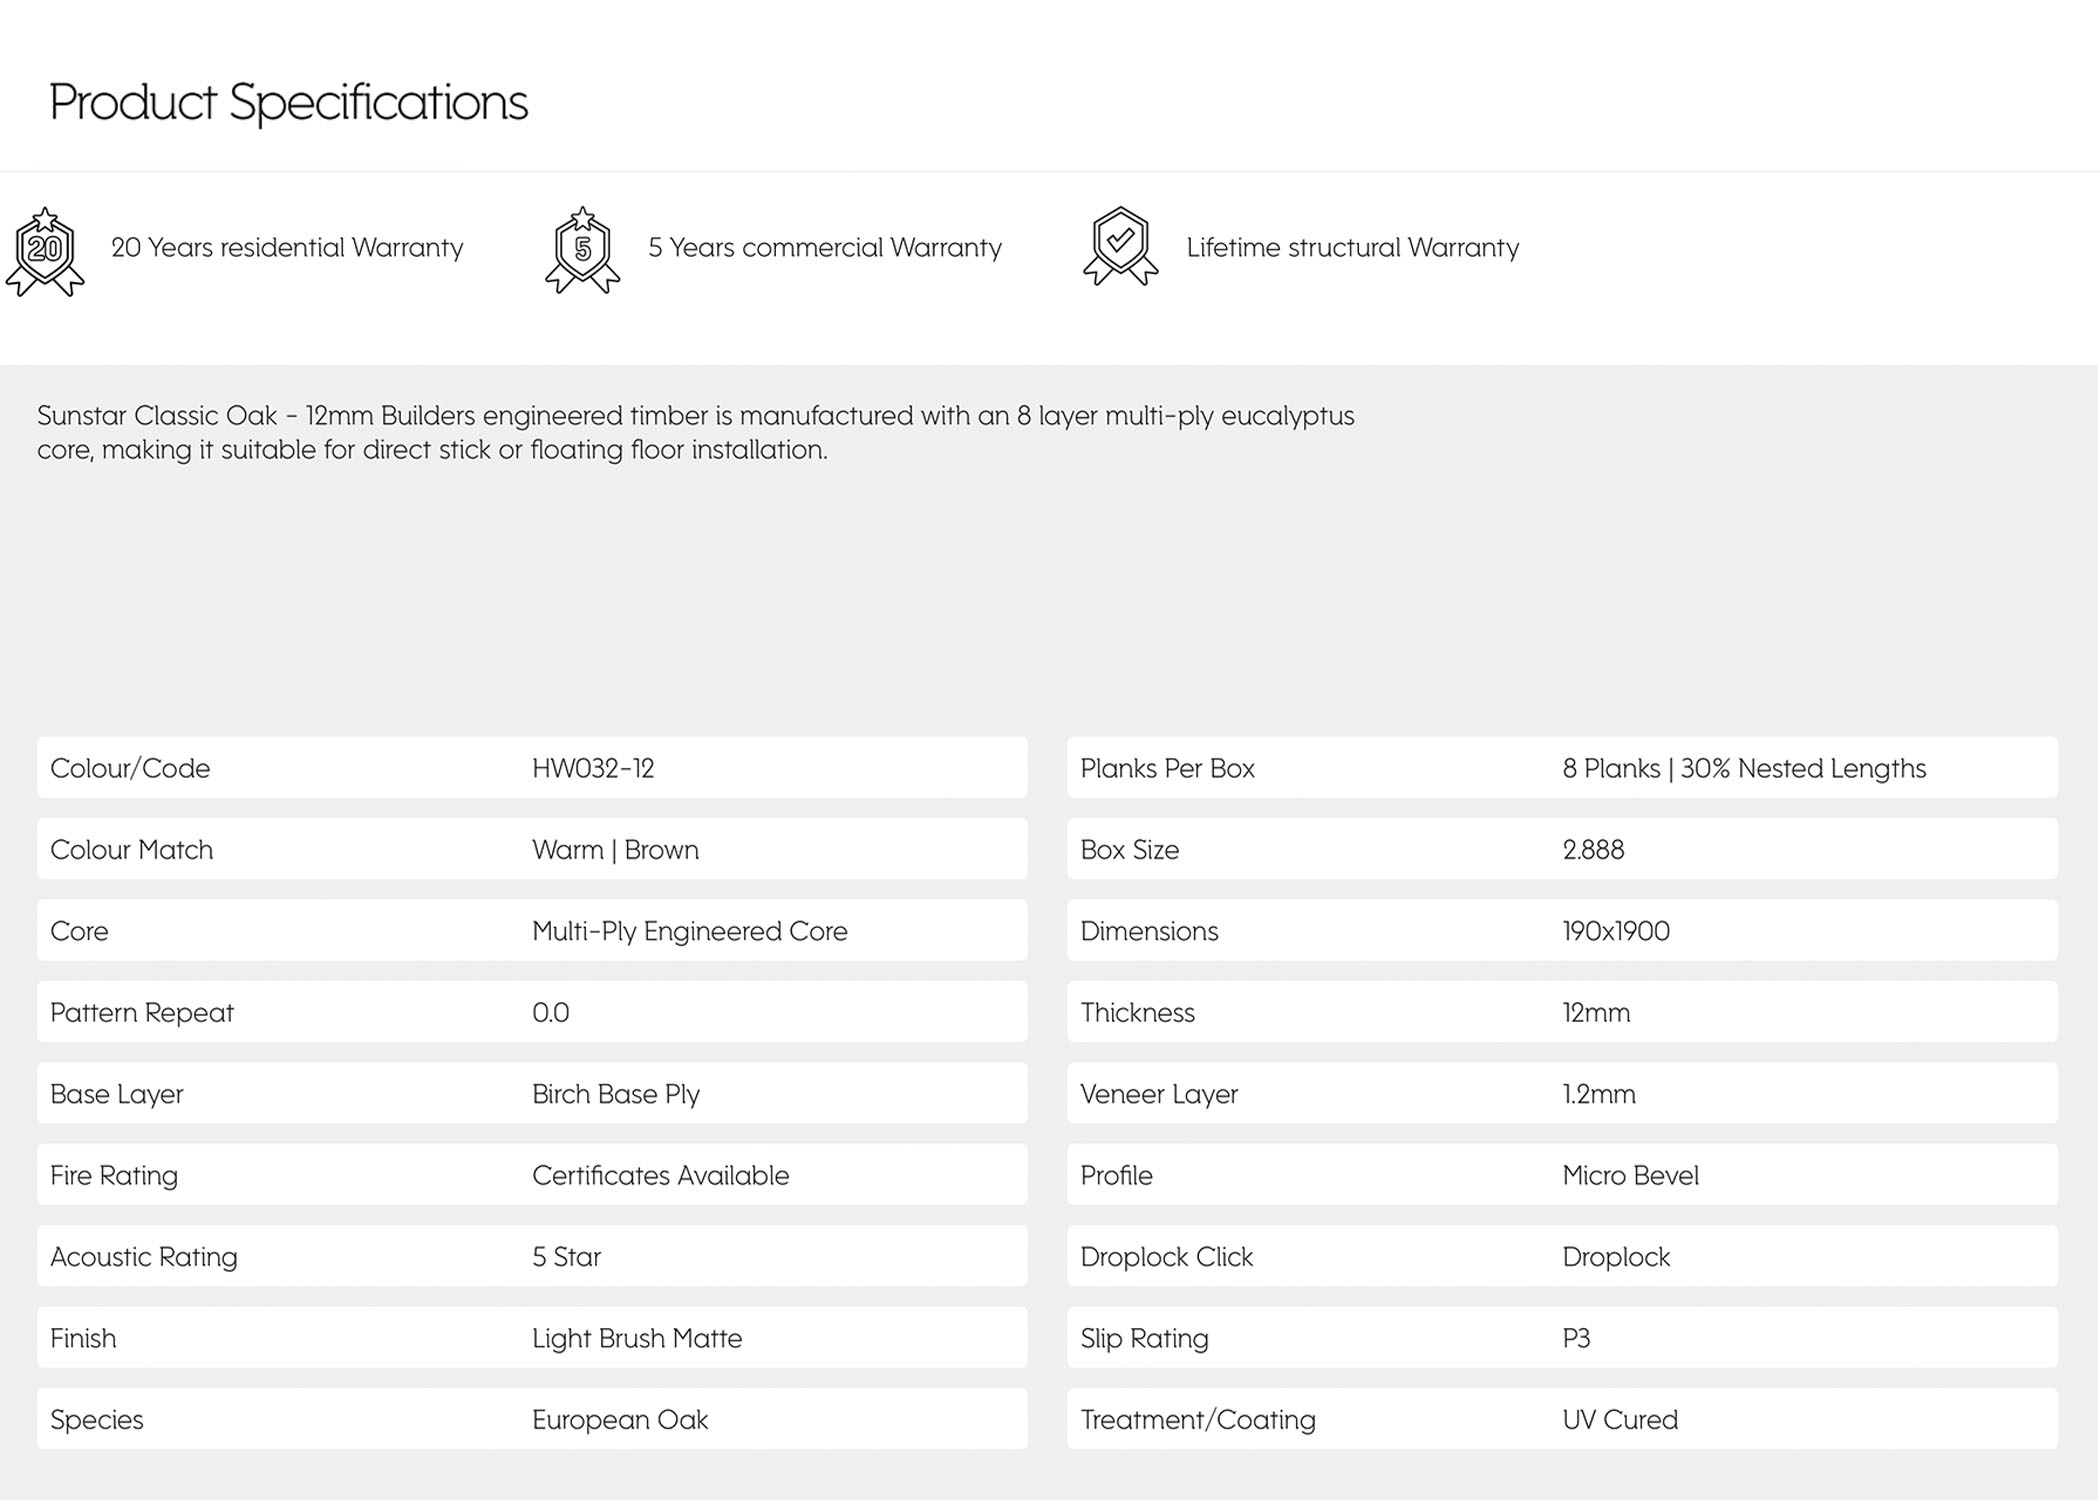Image resolution: width=2100 pixels, height=1500 pixels.
Task: Click the 'Slip Rating' label
Action: [1144, 1338]
